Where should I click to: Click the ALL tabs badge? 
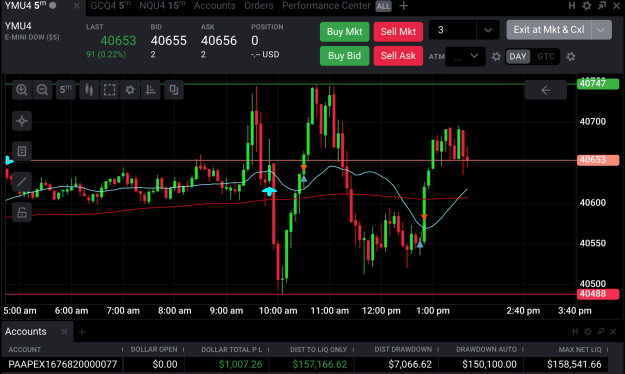coord(383,6)
